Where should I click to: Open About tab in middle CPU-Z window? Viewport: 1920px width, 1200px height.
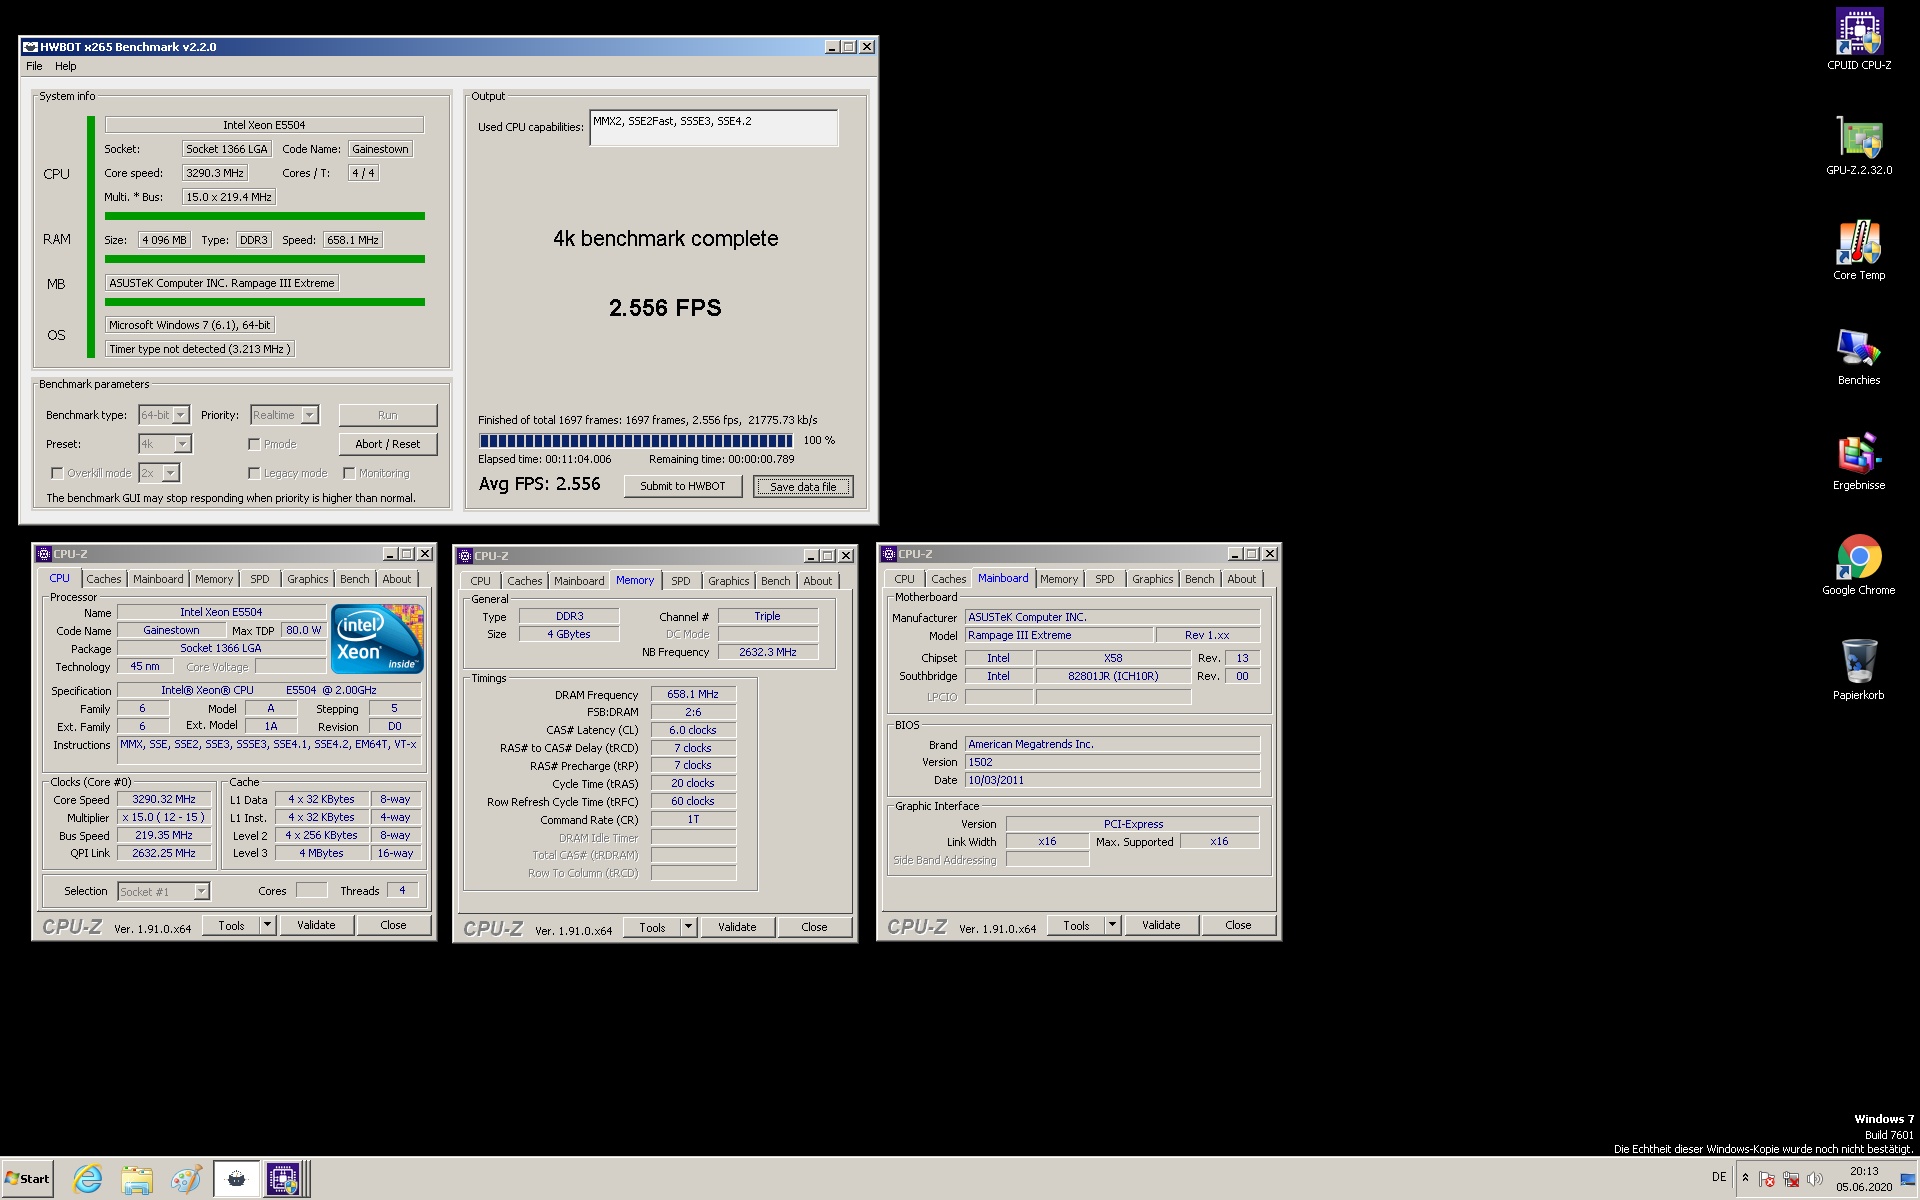tap(817, 581)
